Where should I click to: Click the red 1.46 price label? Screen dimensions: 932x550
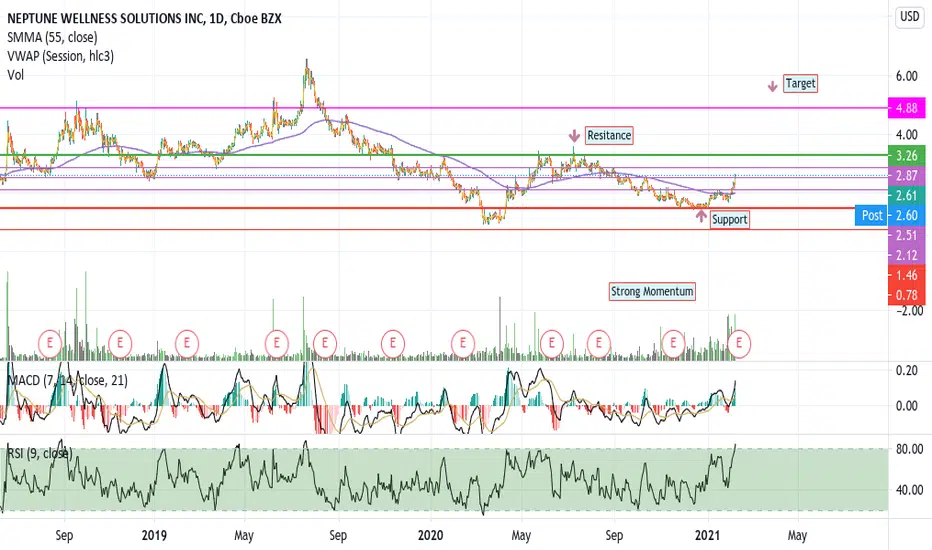tap(906, 275)
